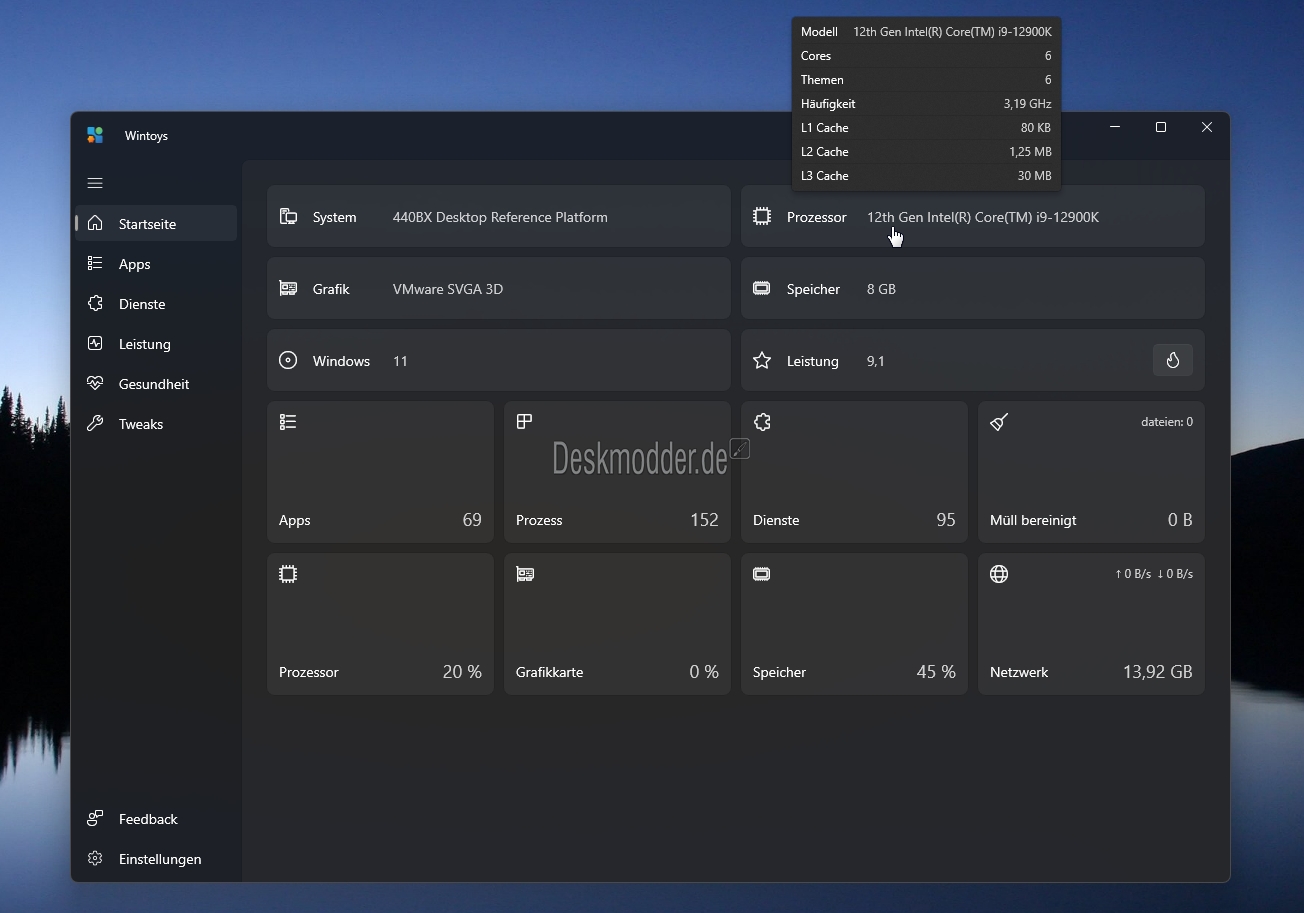Image resolution: width=1304 pixels, height=913 pixels.
Task: Go to the Apps section in sidebar
Action: [156, 264]
